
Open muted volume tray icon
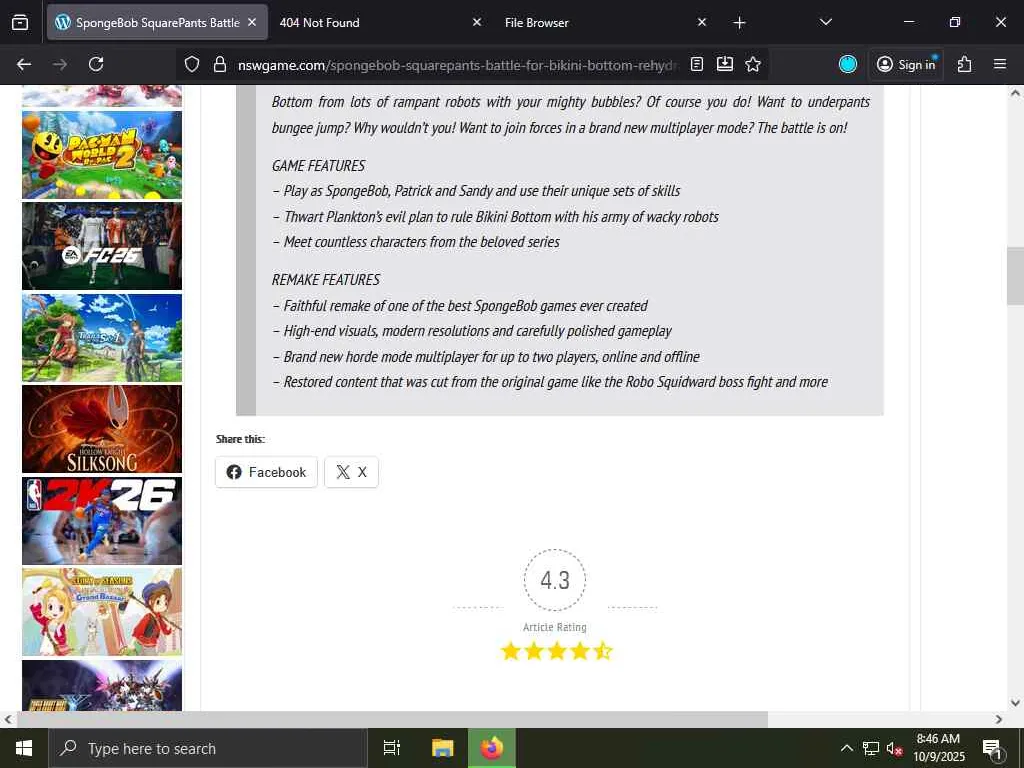click(x=894, y=748)
